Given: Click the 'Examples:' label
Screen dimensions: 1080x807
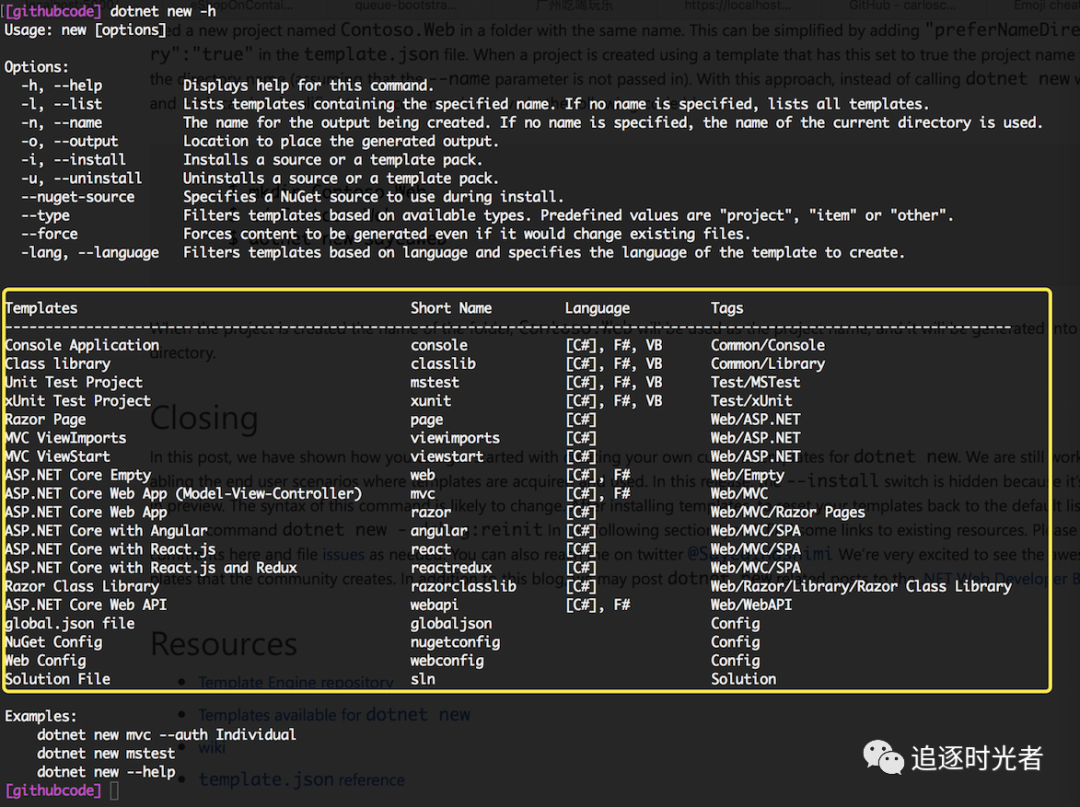Looking at the screenshot, I should (41, 716).
